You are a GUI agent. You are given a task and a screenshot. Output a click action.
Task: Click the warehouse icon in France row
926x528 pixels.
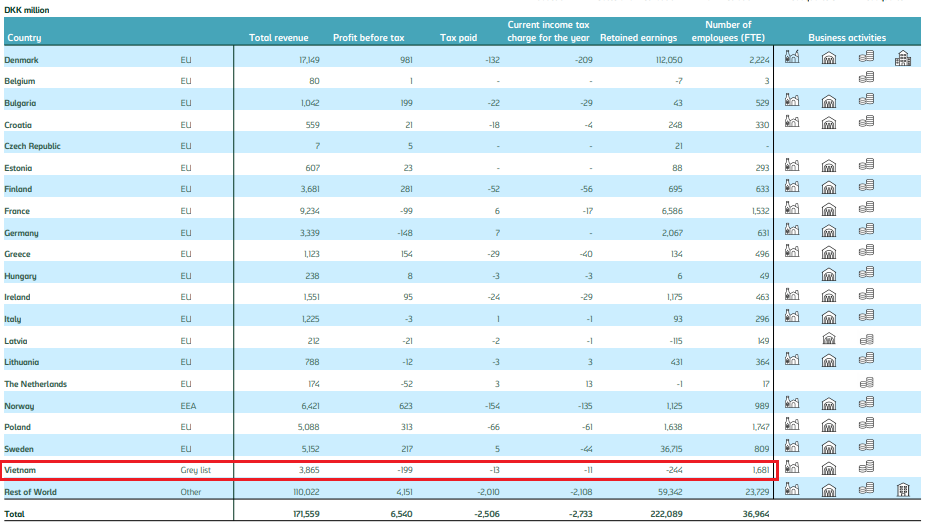tap(828, 210)
